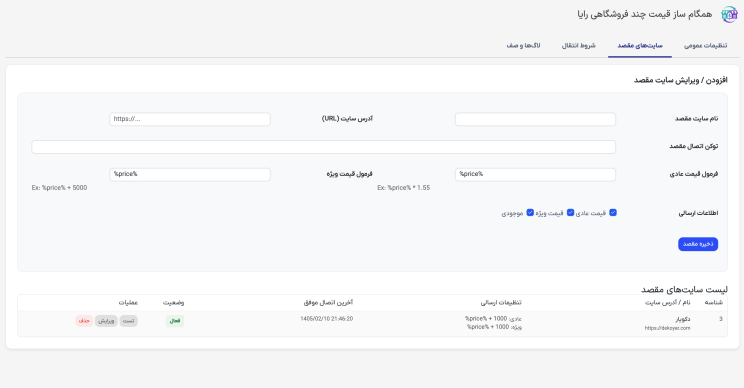
Task: Select the سایت‌های مقصد tab
Action: (640, 46)
